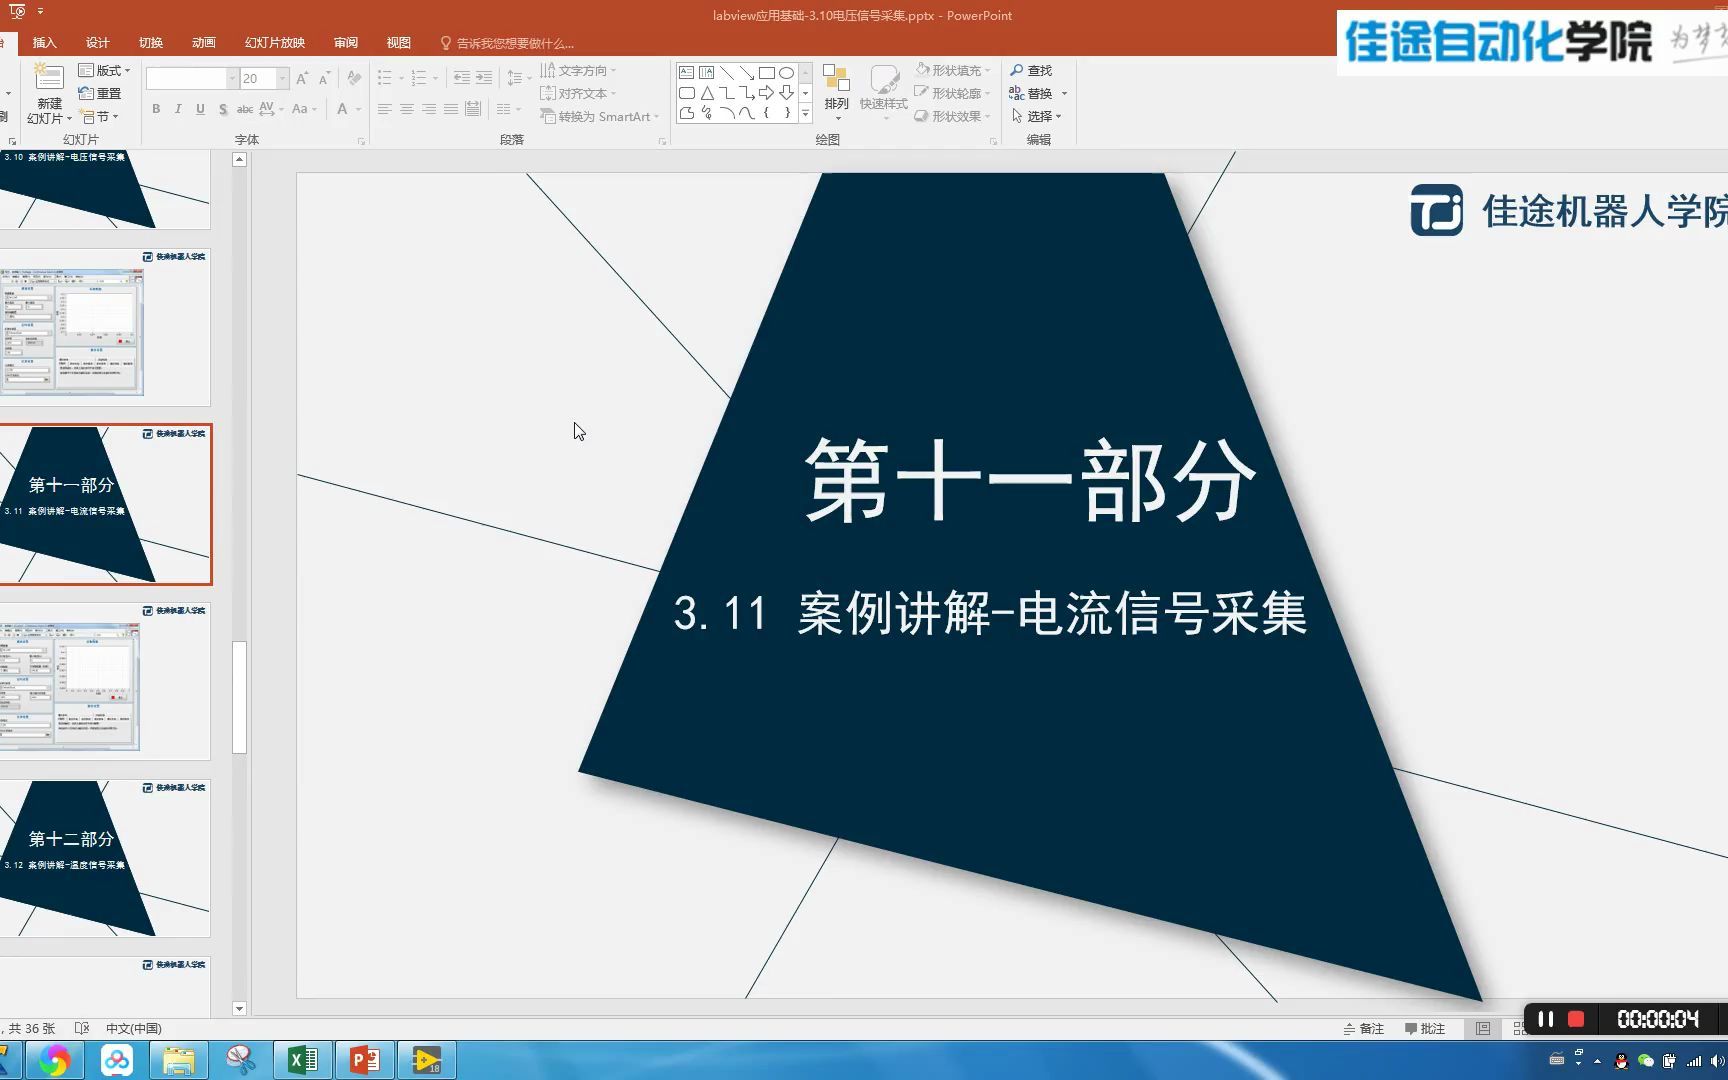Open the 选择 (Select) dropdown menu
The height and width of the screenshot is (1080, 1728).
click(1040, 116)
